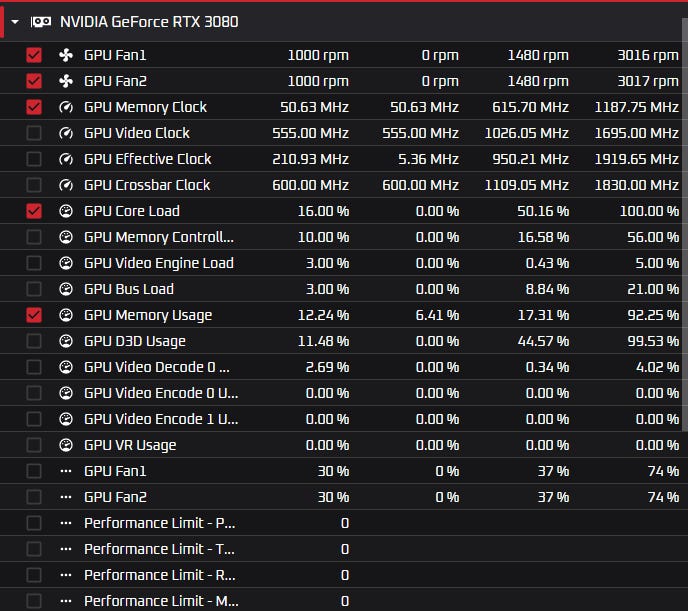688x611 pixels.
Task: Click the usage icon for GPU Memory Controller row
Action: pyautogui.click(x=66, y=237)
